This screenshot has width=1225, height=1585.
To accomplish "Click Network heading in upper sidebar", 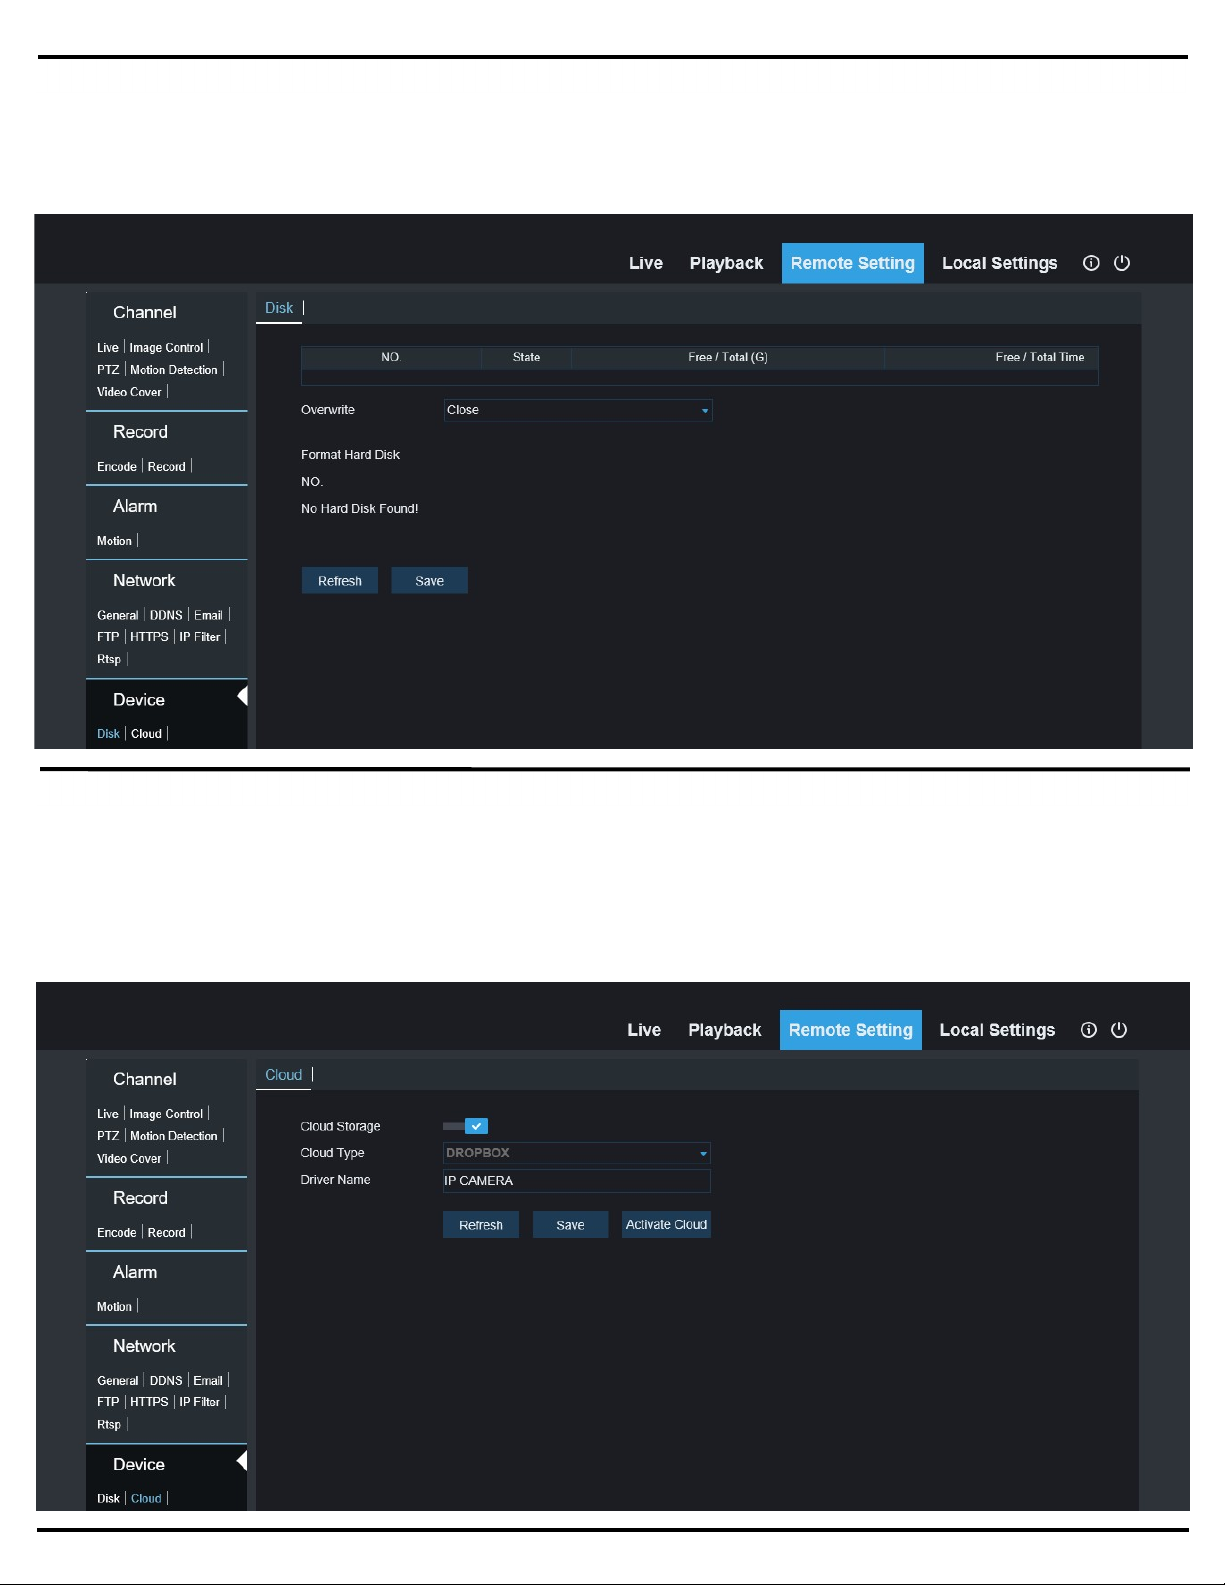I will tap(144, 580).
